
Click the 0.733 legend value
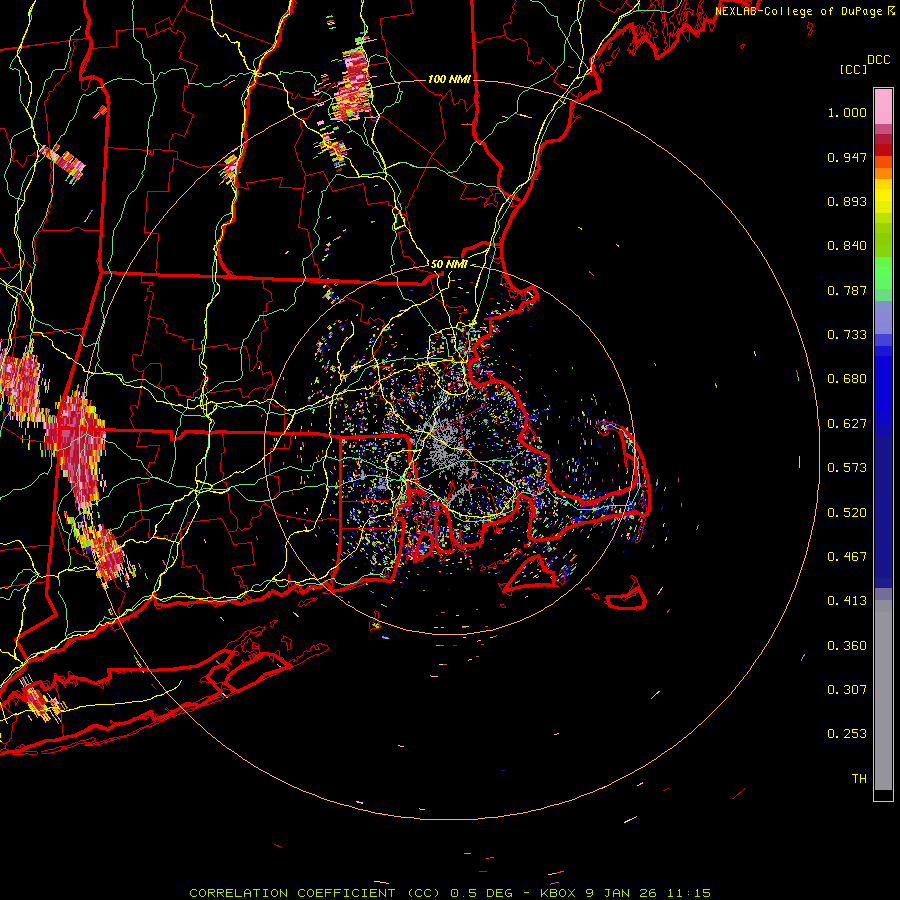coord(847,335)
